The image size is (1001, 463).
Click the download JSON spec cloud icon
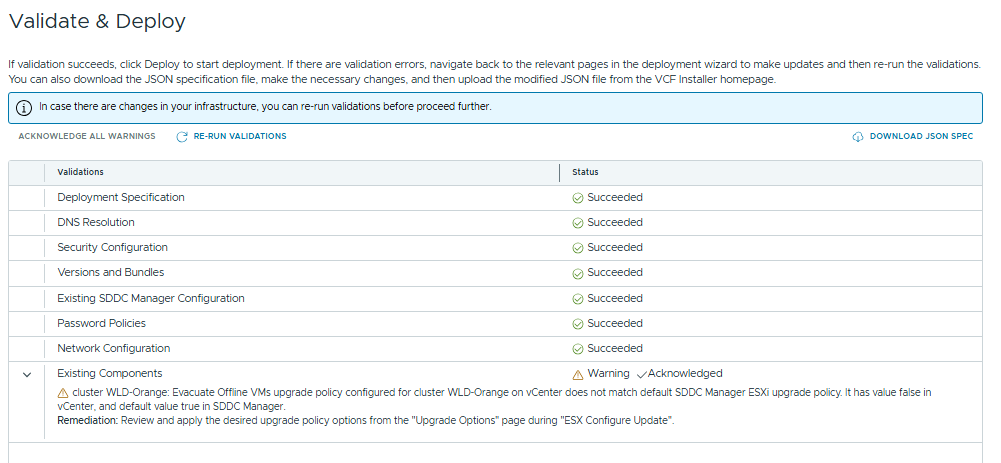(857, 137)
